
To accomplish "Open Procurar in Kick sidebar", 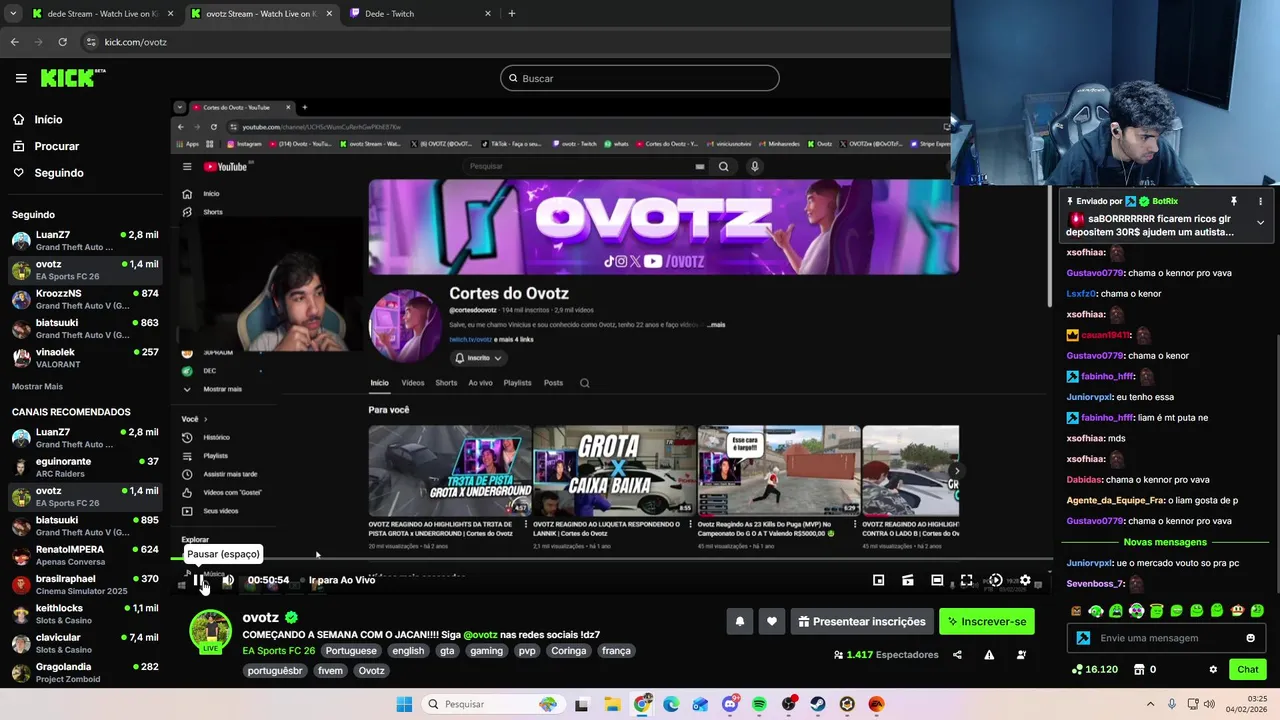I will click(56, 146).
